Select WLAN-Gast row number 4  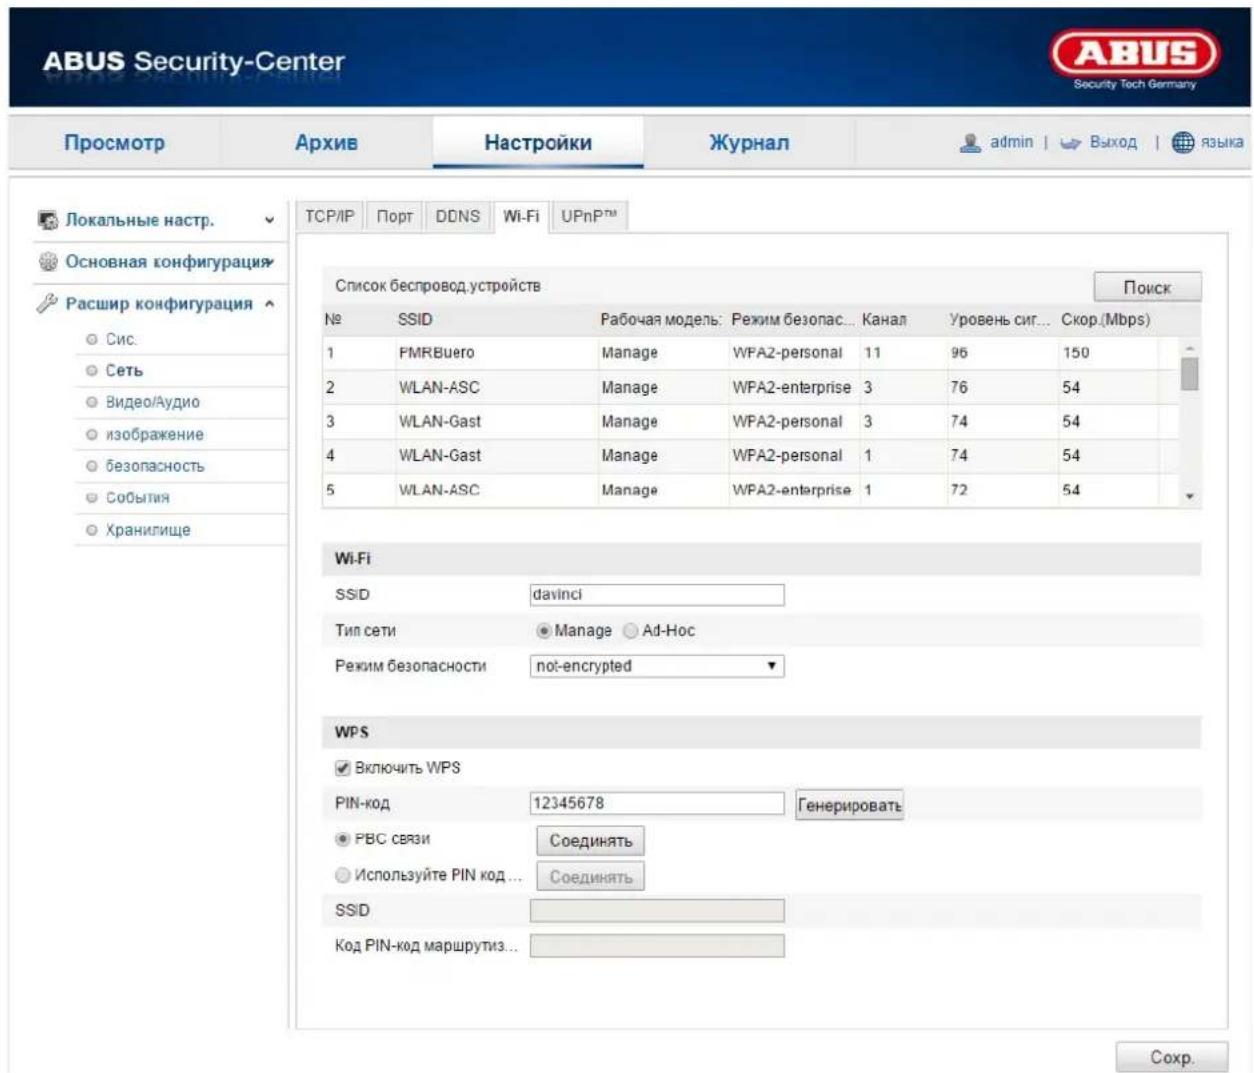[750, 455]
